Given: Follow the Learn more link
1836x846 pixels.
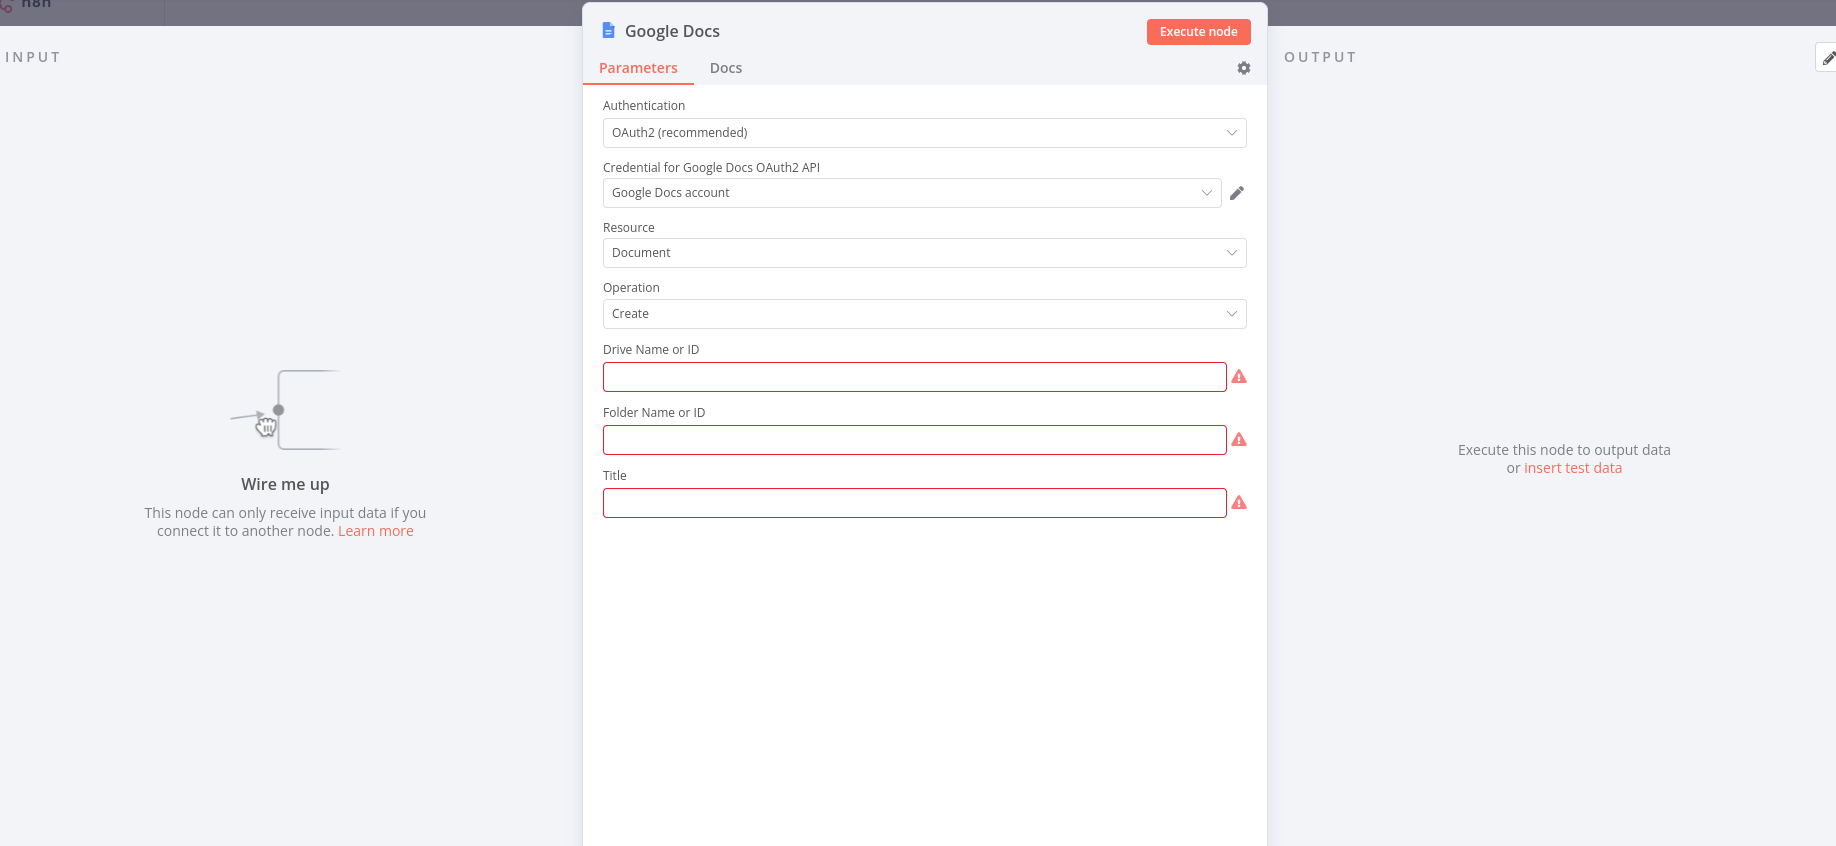Looking at the screenshot, I should (x=376, y=531).
